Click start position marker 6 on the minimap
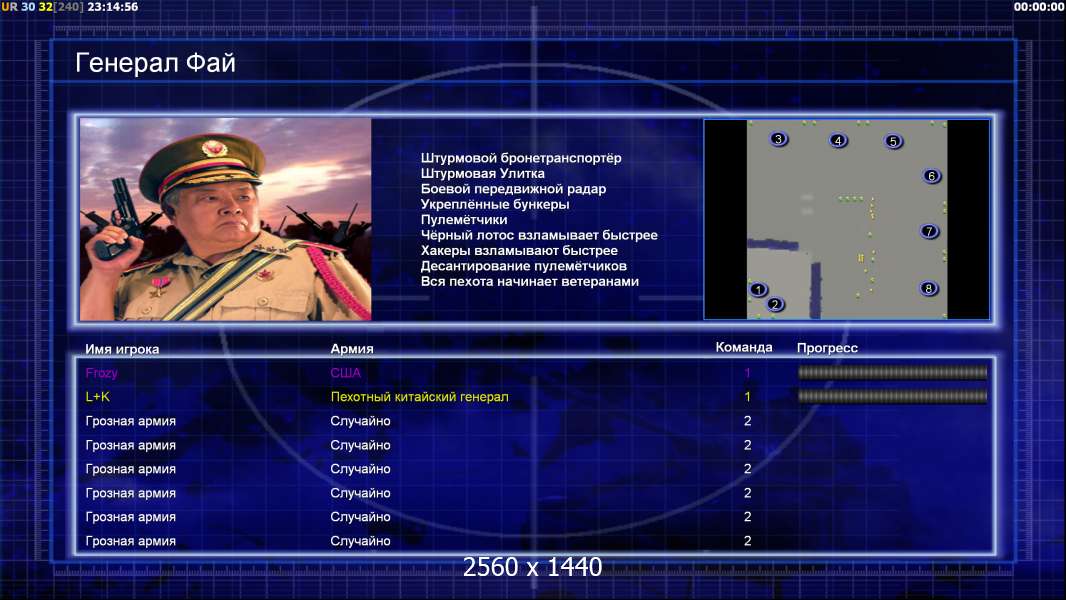 pos(932,176)
